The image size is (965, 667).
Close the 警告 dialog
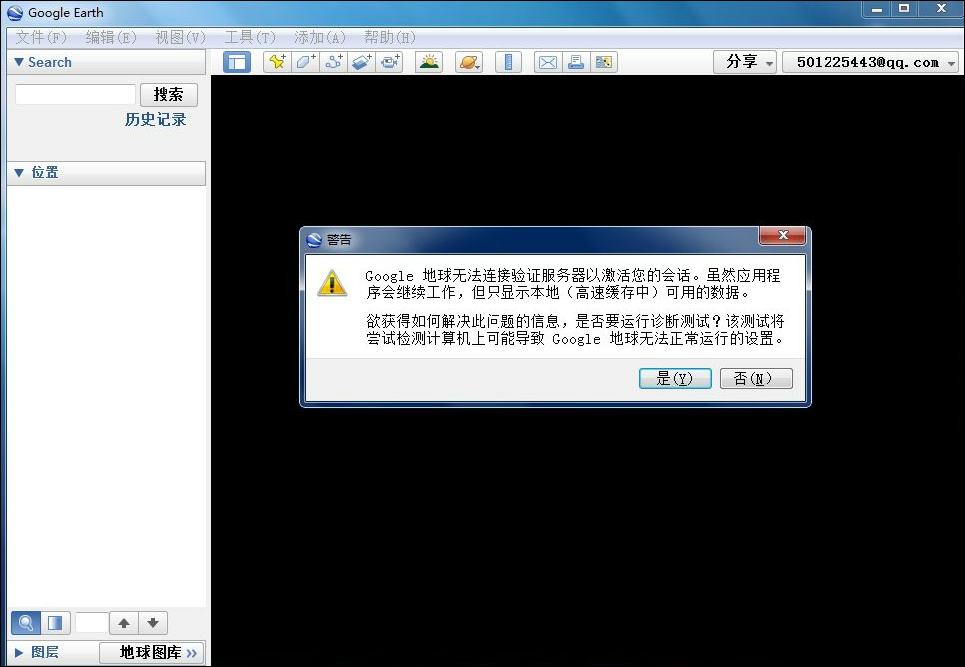click(x=783, y=235)
